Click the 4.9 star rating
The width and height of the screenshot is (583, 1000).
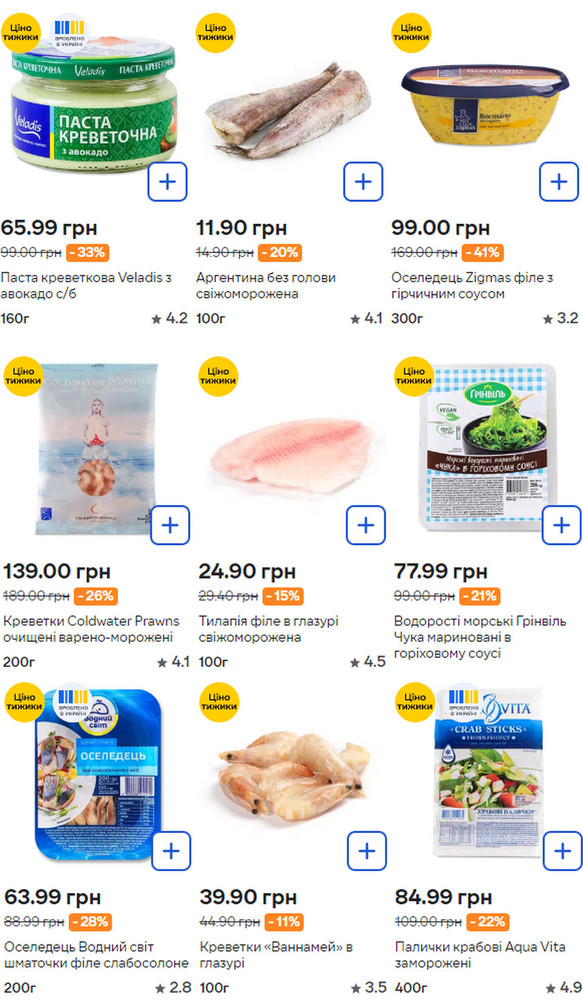(x=561, y=987)
